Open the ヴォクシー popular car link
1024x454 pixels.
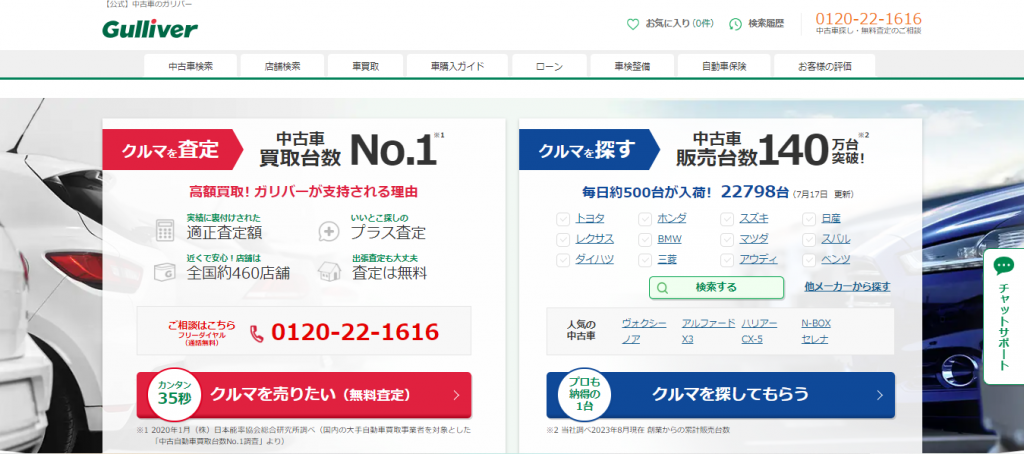(644, 323)
